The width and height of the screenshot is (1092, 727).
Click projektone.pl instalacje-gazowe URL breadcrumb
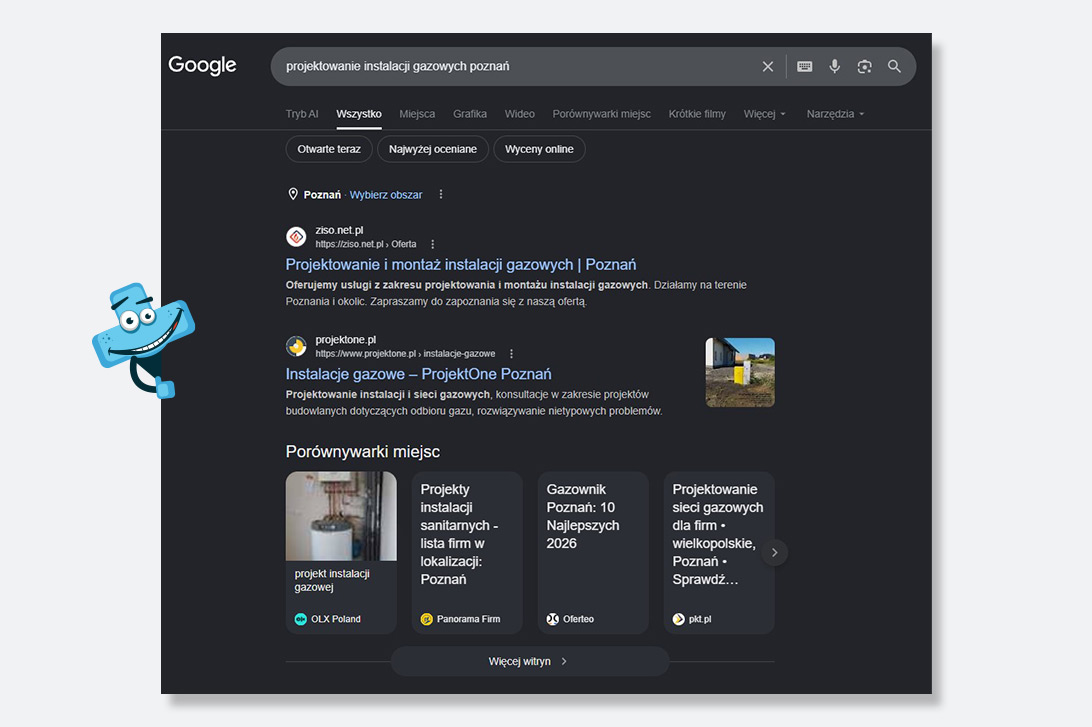(405, 354)
